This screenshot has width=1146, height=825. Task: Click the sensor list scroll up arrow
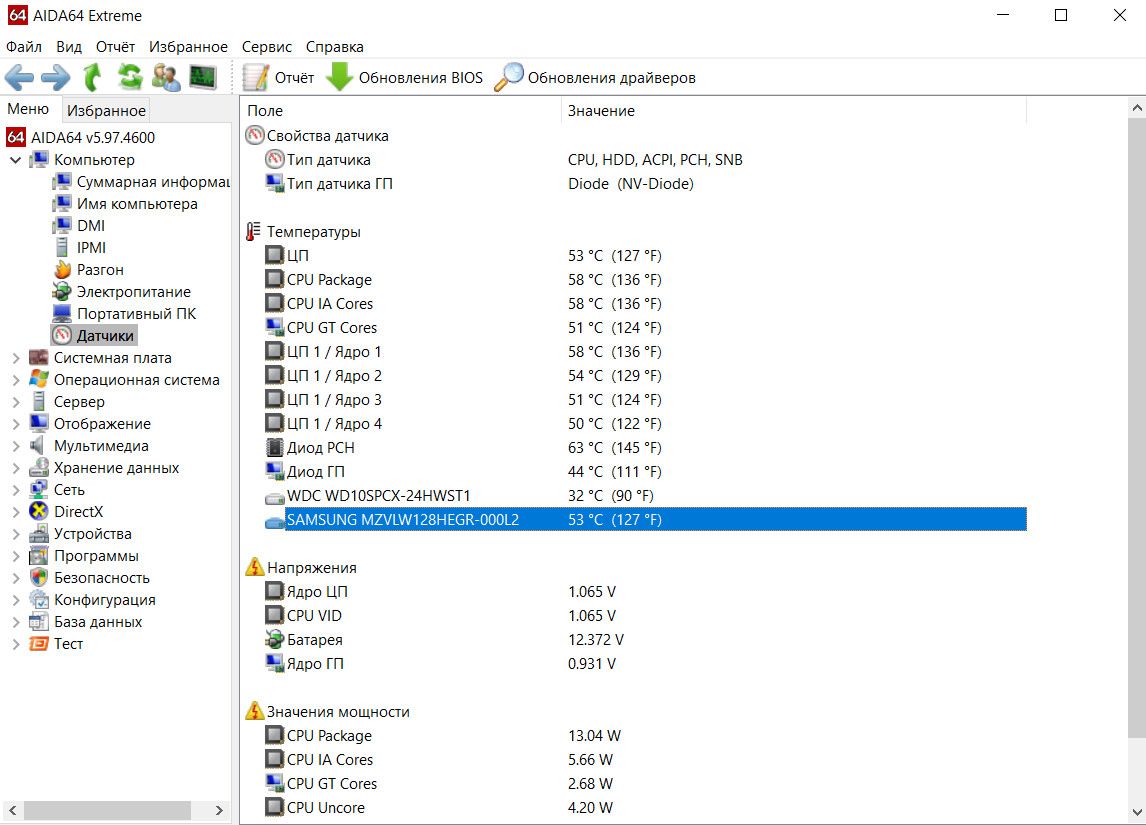1136,108
